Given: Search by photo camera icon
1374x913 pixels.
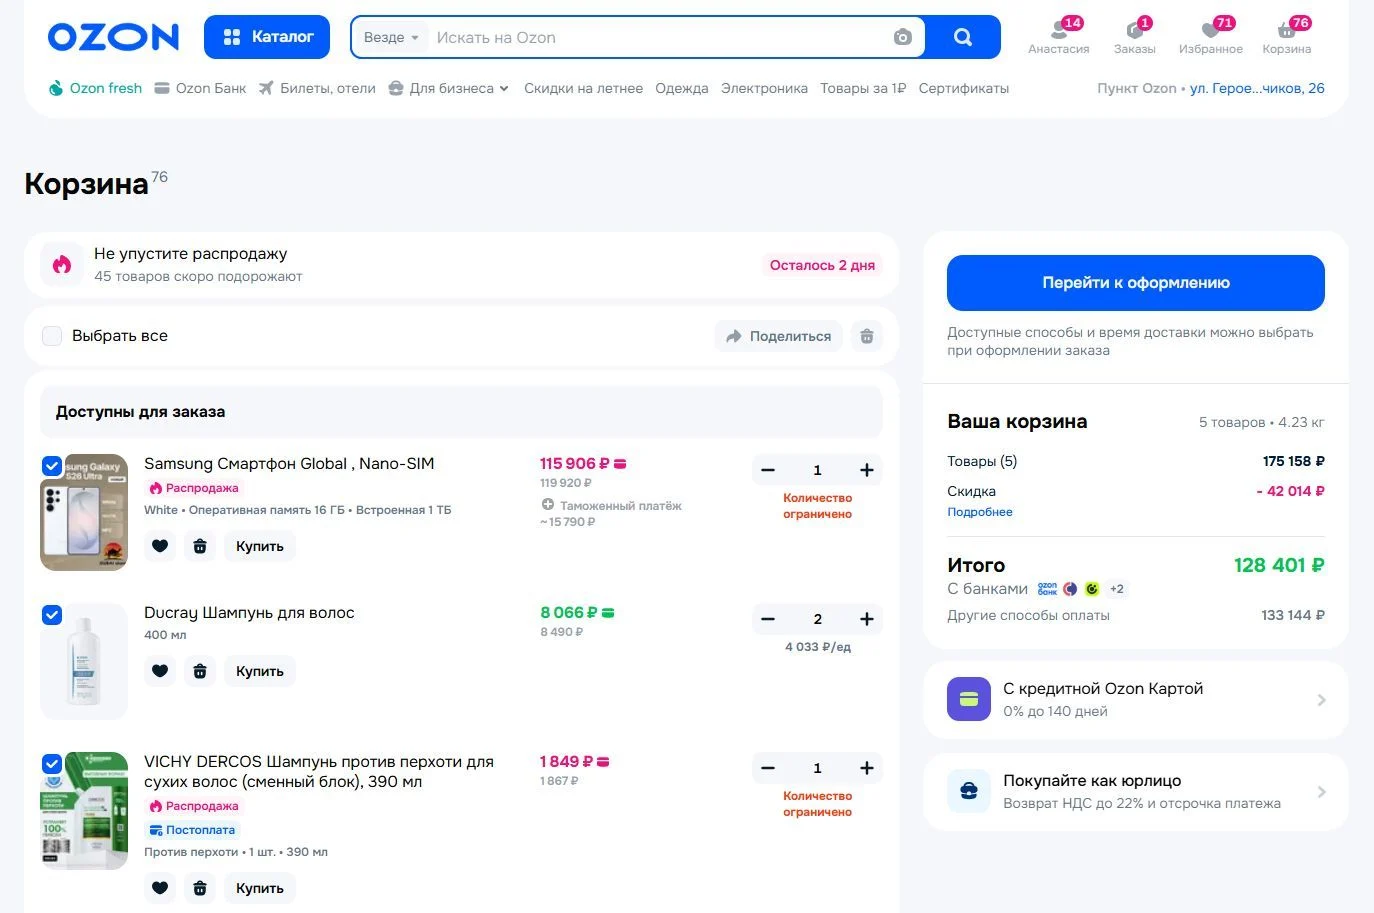Looking at the screenshot, I should [x=903, y=37].
